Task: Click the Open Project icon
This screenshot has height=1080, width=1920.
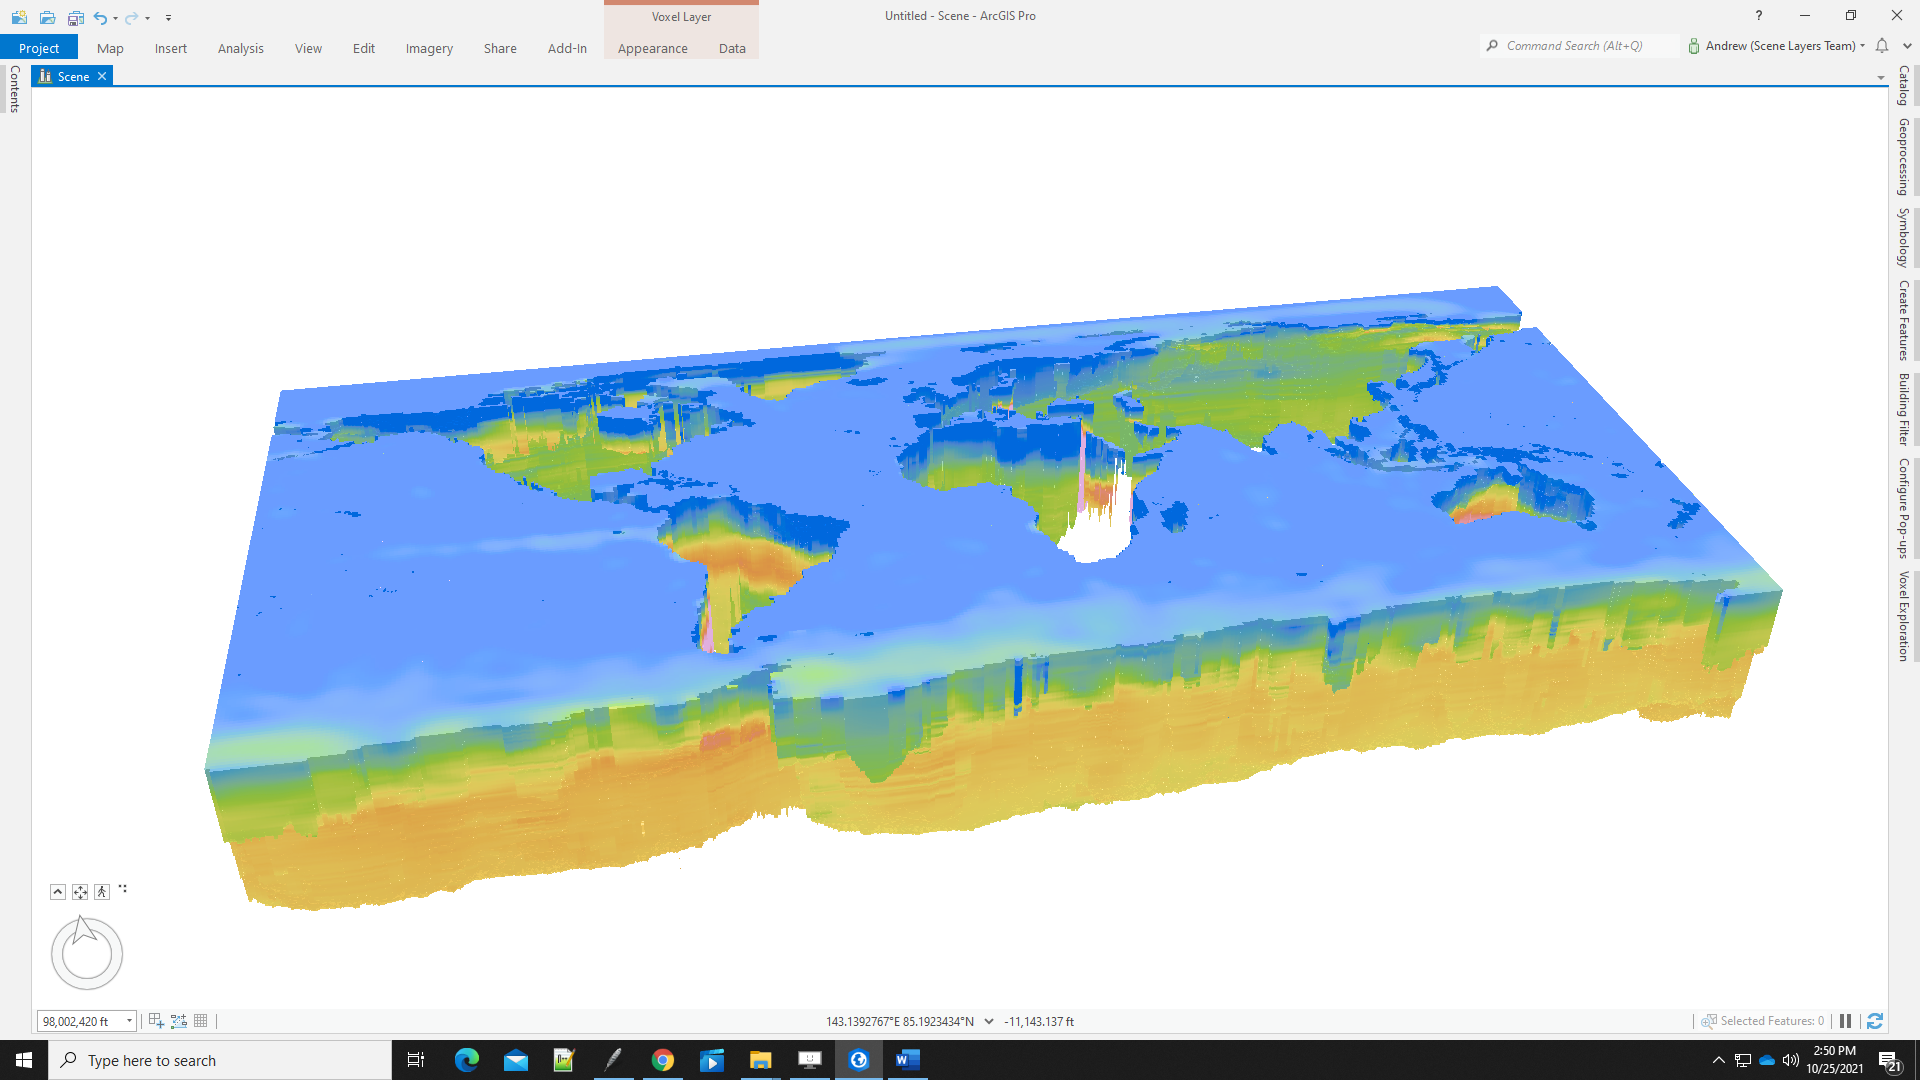Action: [x=47, y=17]
